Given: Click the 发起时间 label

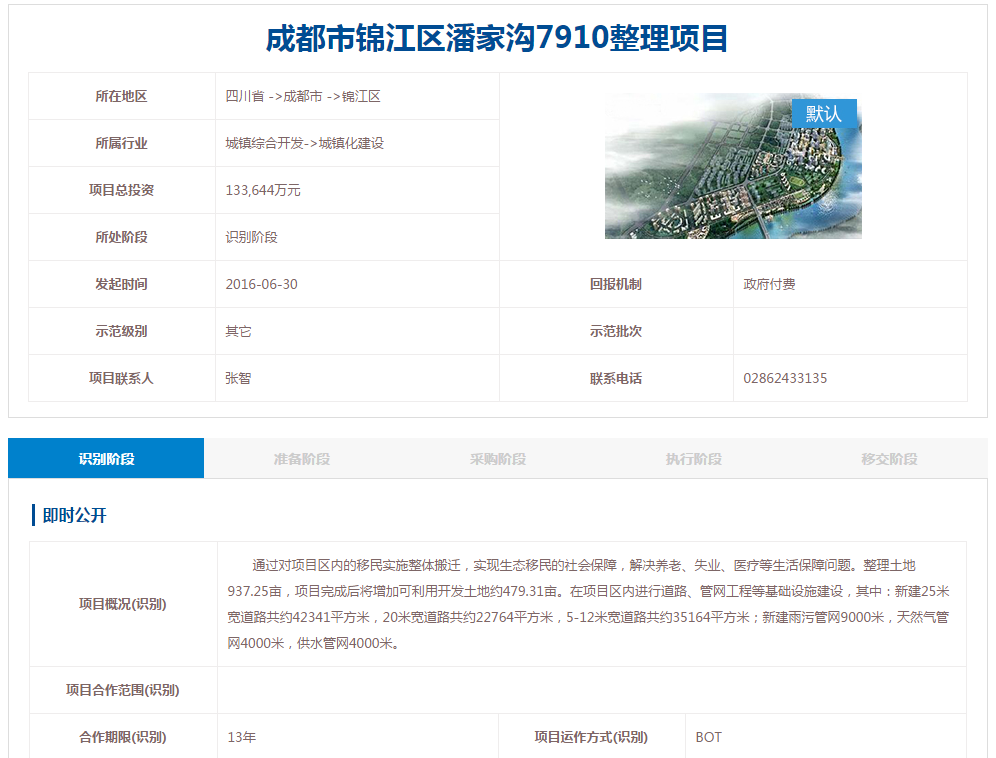Looking at the screenshot, I should point(121,285).
